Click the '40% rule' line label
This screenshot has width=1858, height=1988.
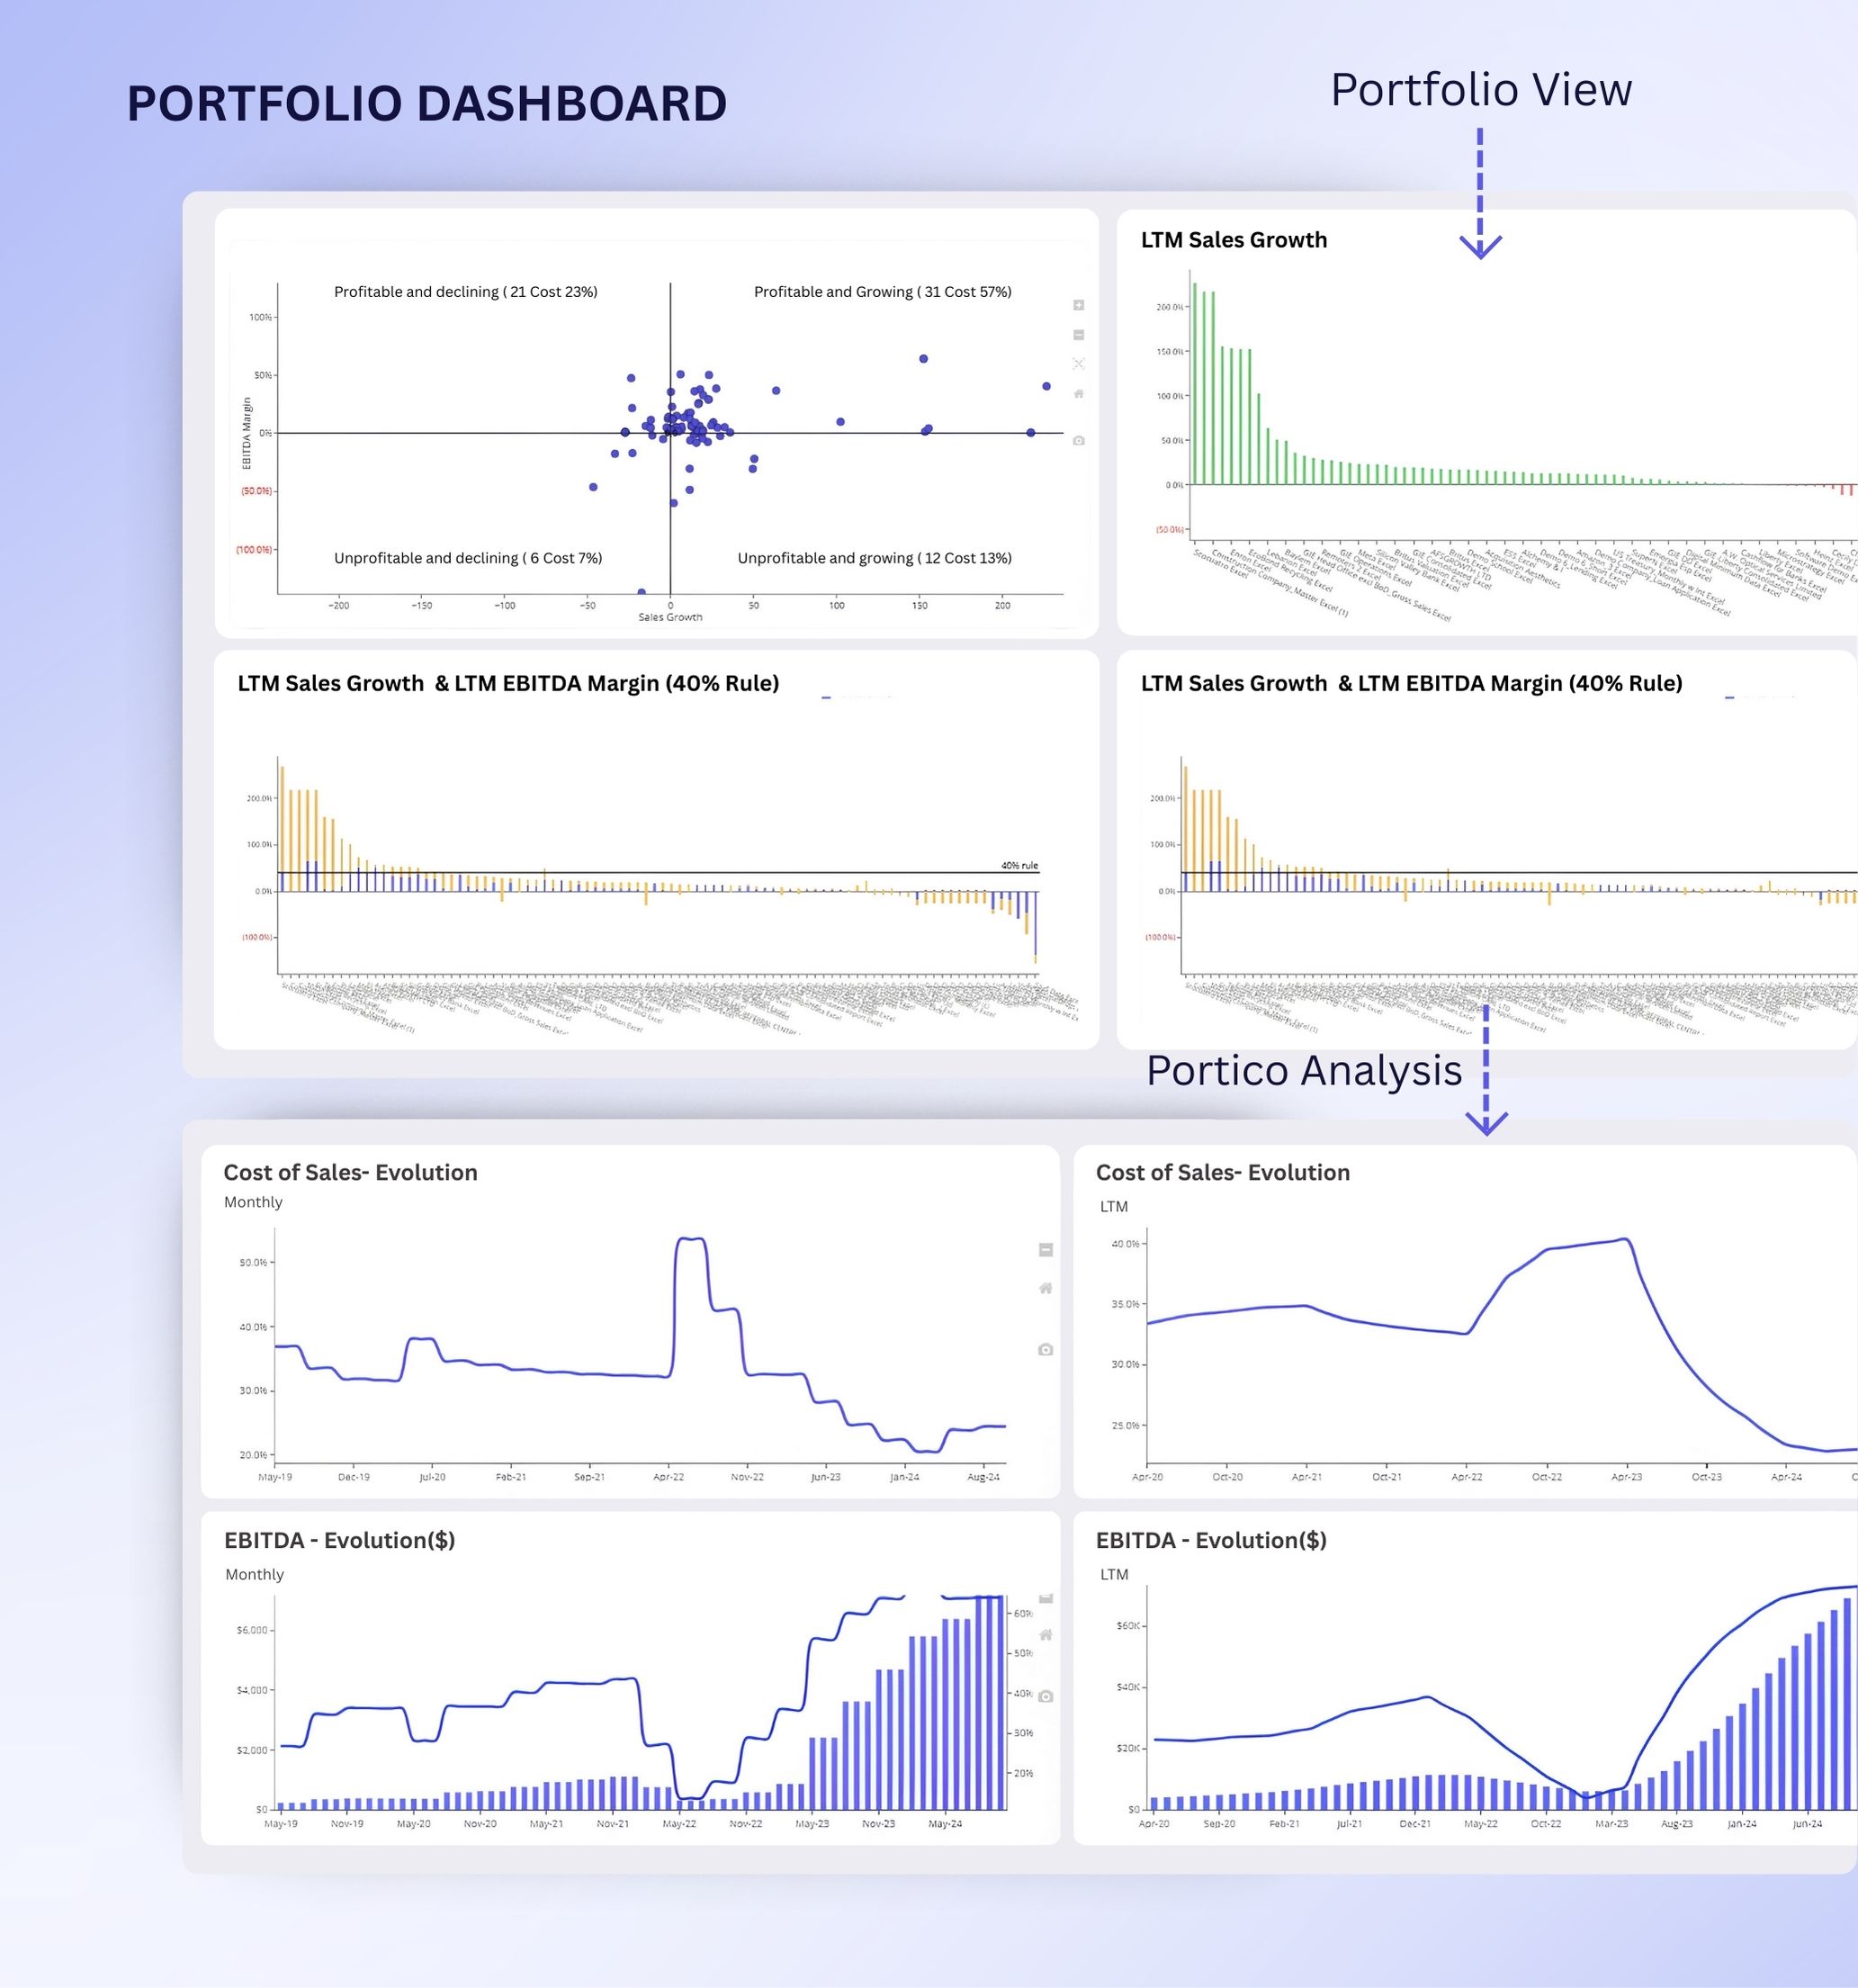pos(1019,866)
